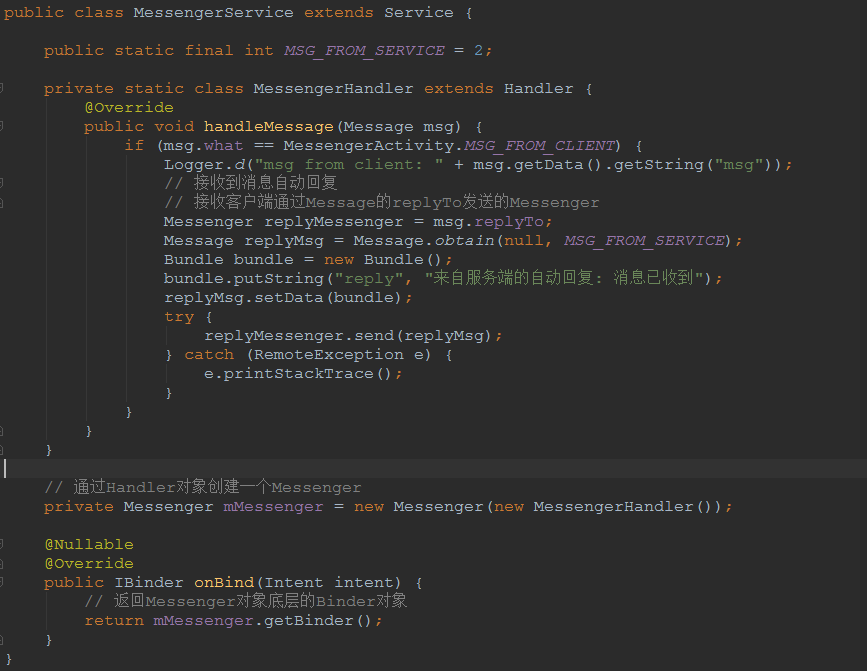
Task: Click the getData() call in the Logger line
Action: (x=557, y=165)
